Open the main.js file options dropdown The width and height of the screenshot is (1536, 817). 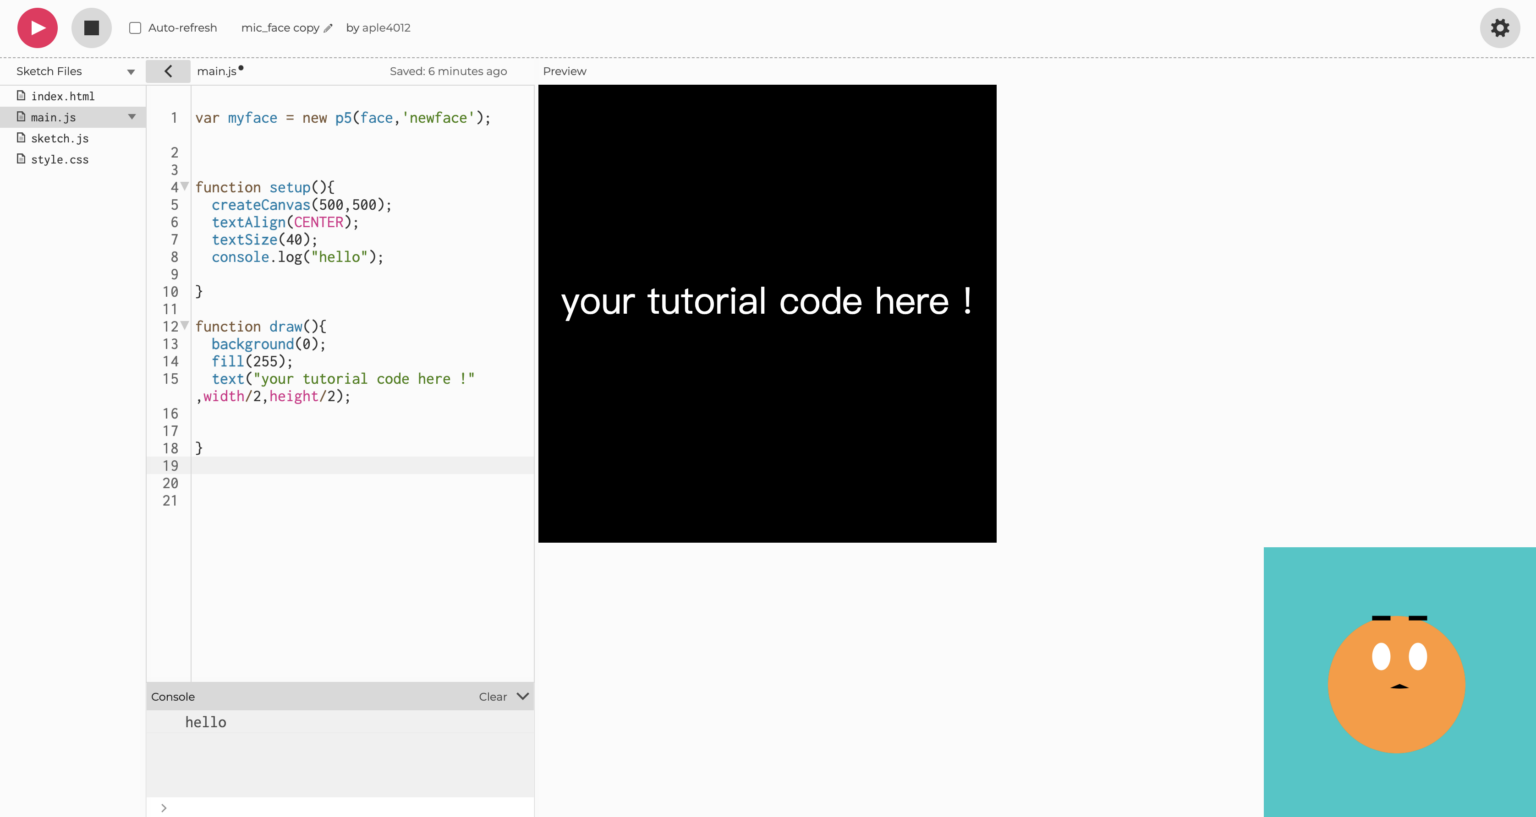click(131, 116)
